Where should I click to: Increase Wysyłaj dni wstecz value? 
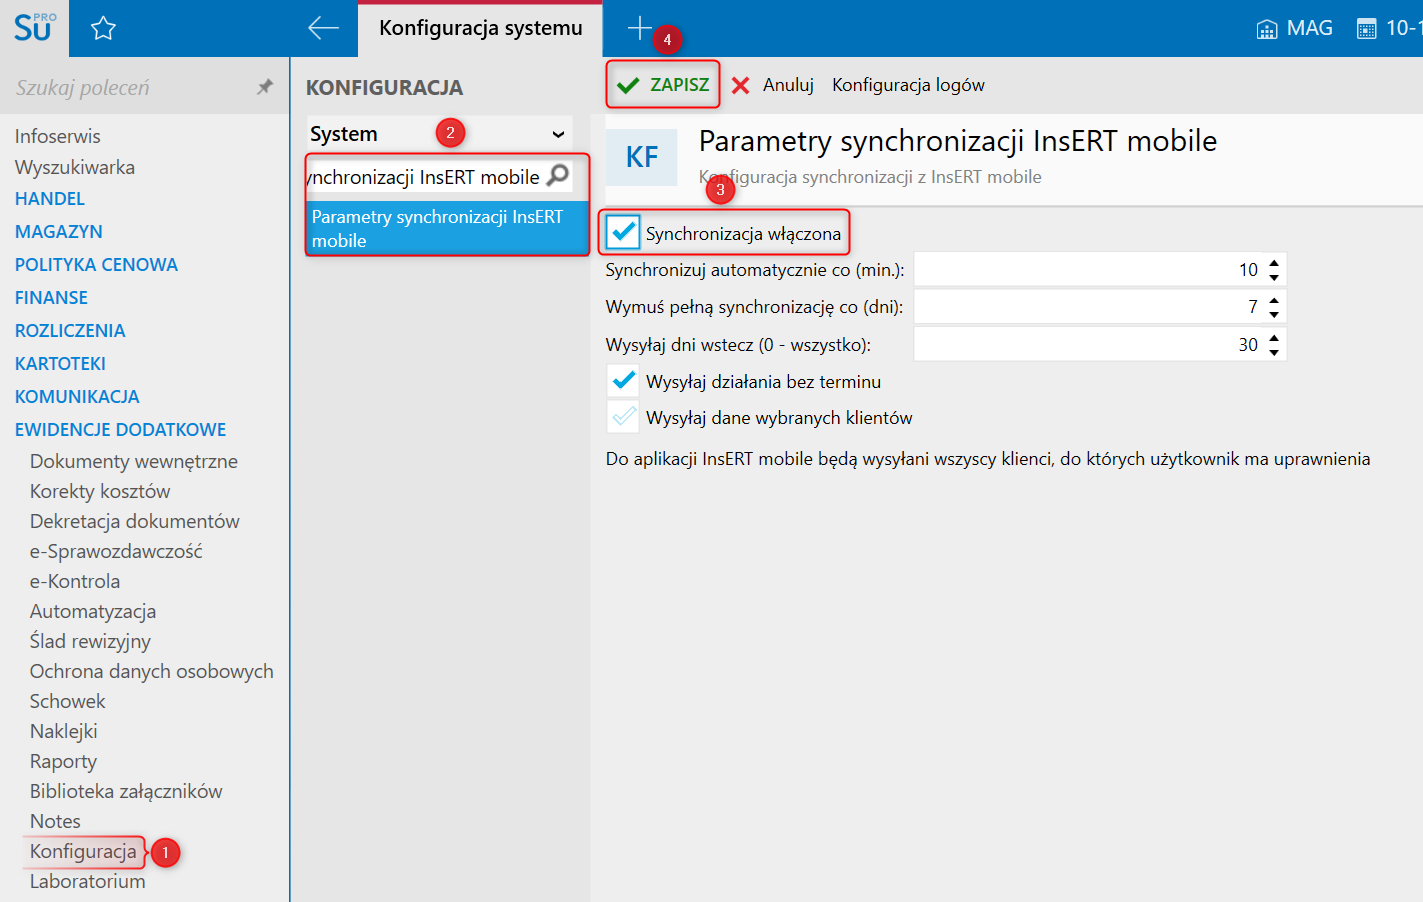coord(1274,339)
